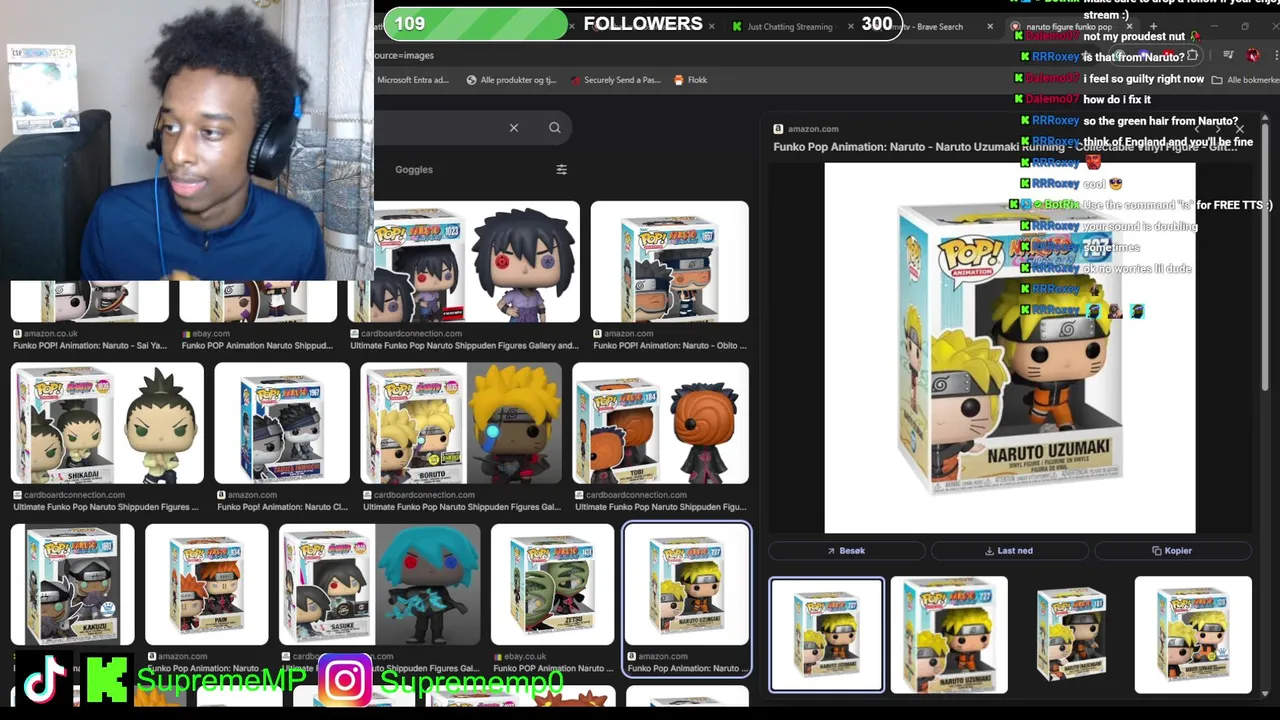Viewport: 1280px width, 720px height.
Task: Open the amazon.com Naruto Cl... image result
Action: 282,423
